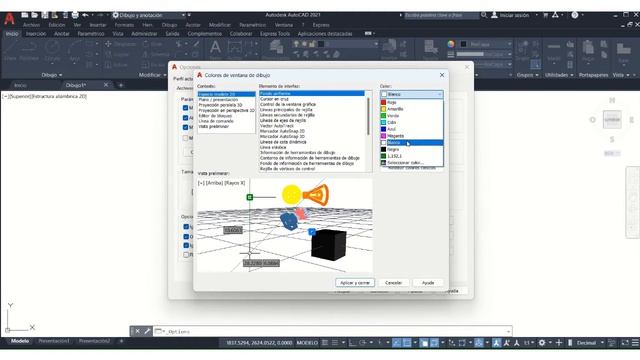Select Plano / presentación in Contexto list
This screenshot has width=640, height=360.
click(x=218, y=100)
